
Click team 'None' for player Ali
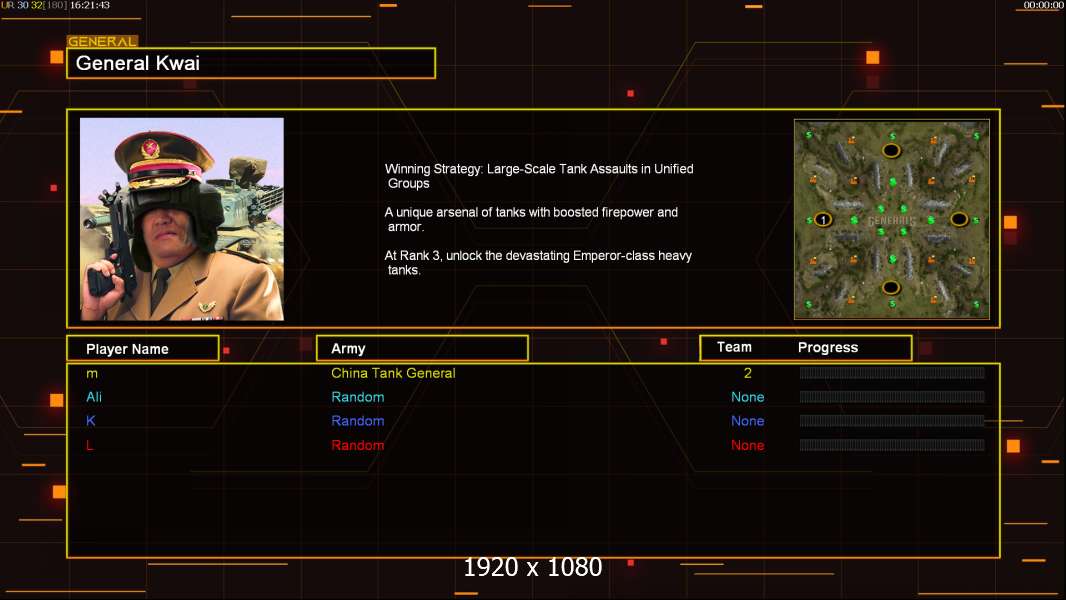pyautogui.click(x=748, y=397)
